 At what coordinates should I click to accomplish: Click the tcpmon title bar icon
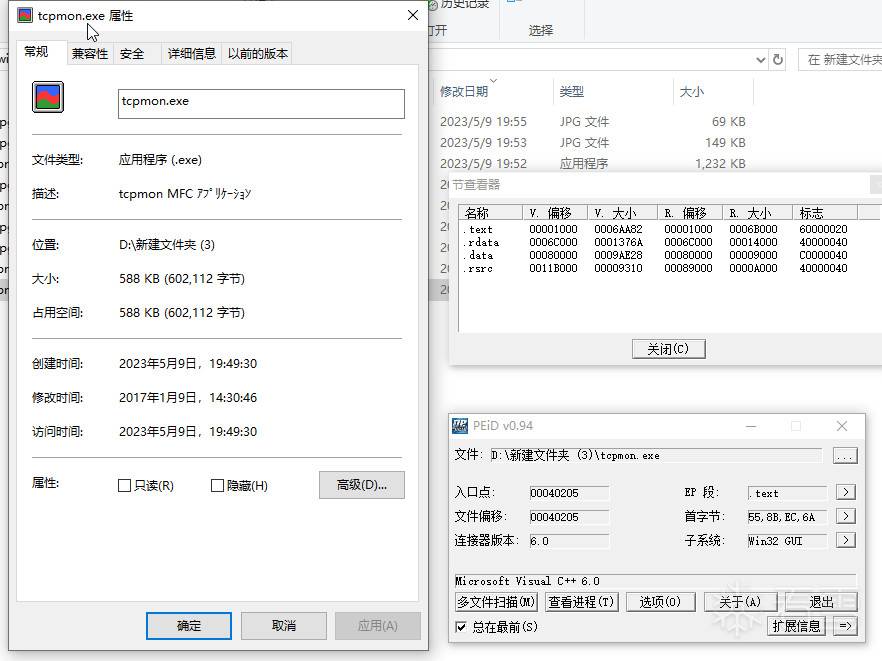pos(25,15)
